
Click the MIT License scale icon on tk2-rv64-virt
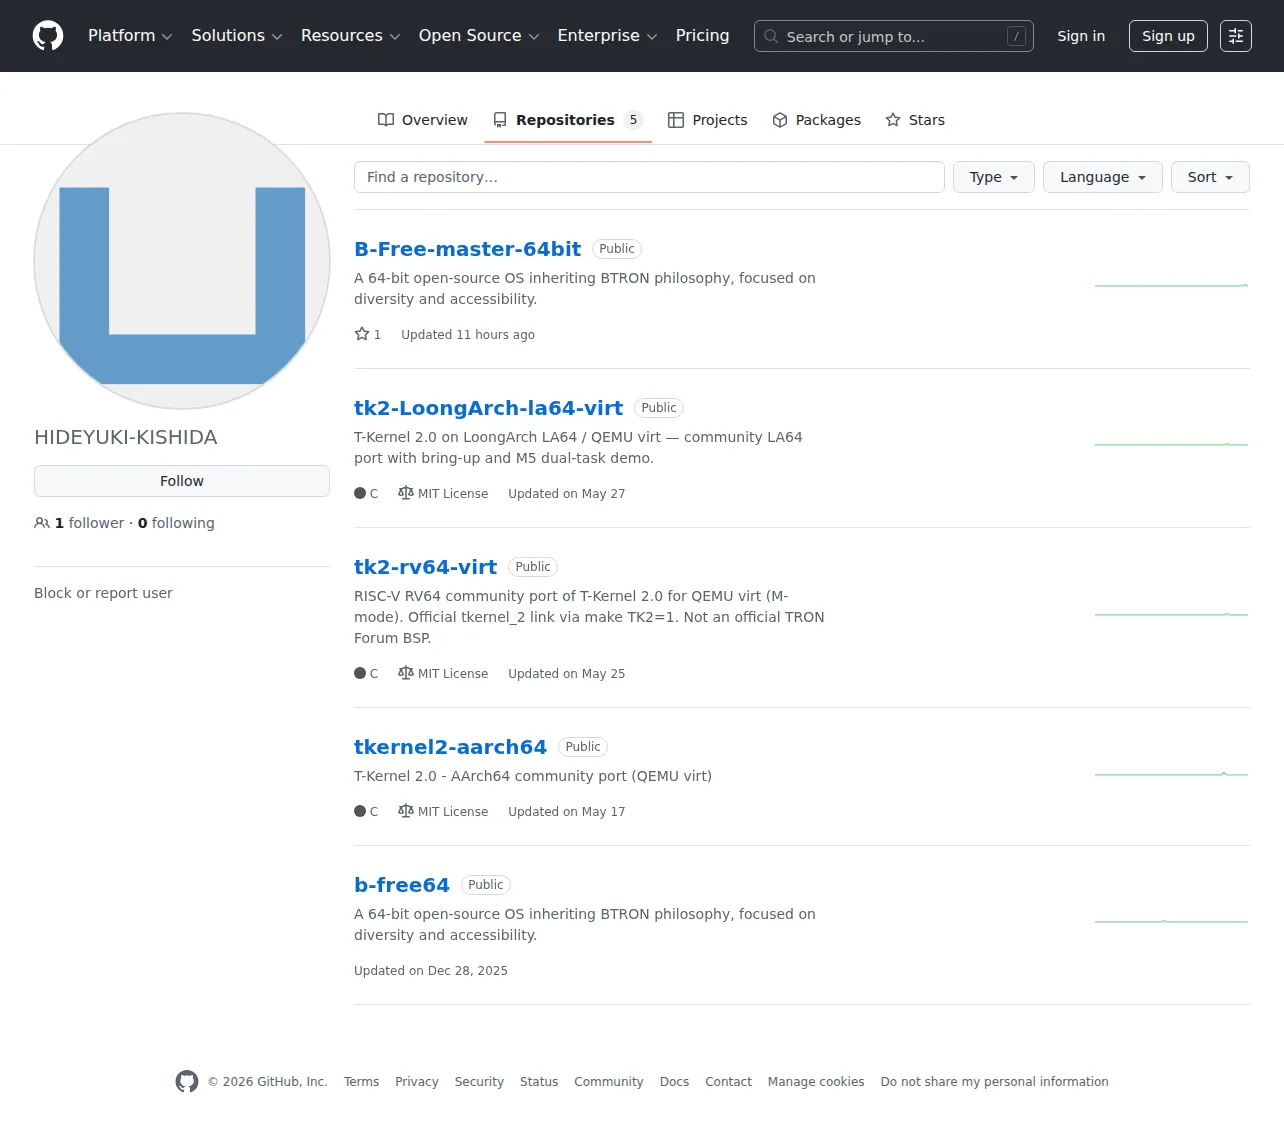click(x=405, y=673)
